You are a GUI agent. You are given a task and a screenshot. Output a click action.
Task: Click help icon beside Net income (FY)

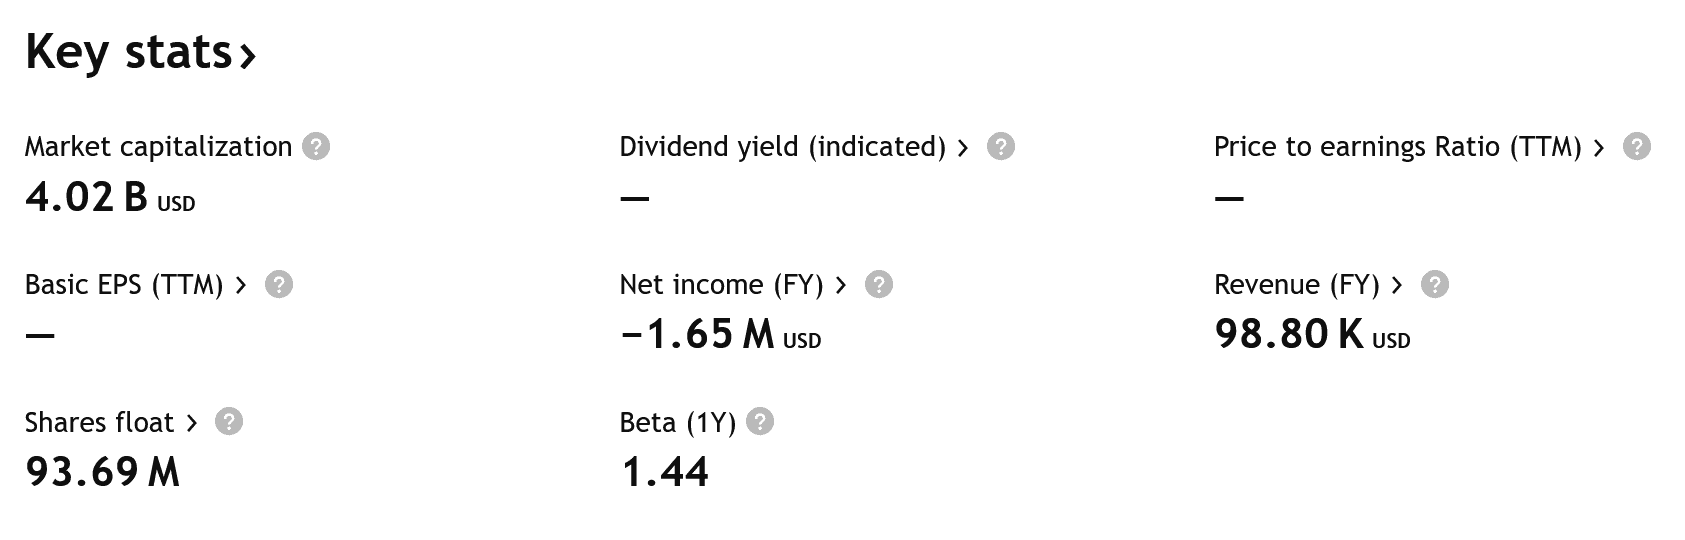click(x=879, y=285)
